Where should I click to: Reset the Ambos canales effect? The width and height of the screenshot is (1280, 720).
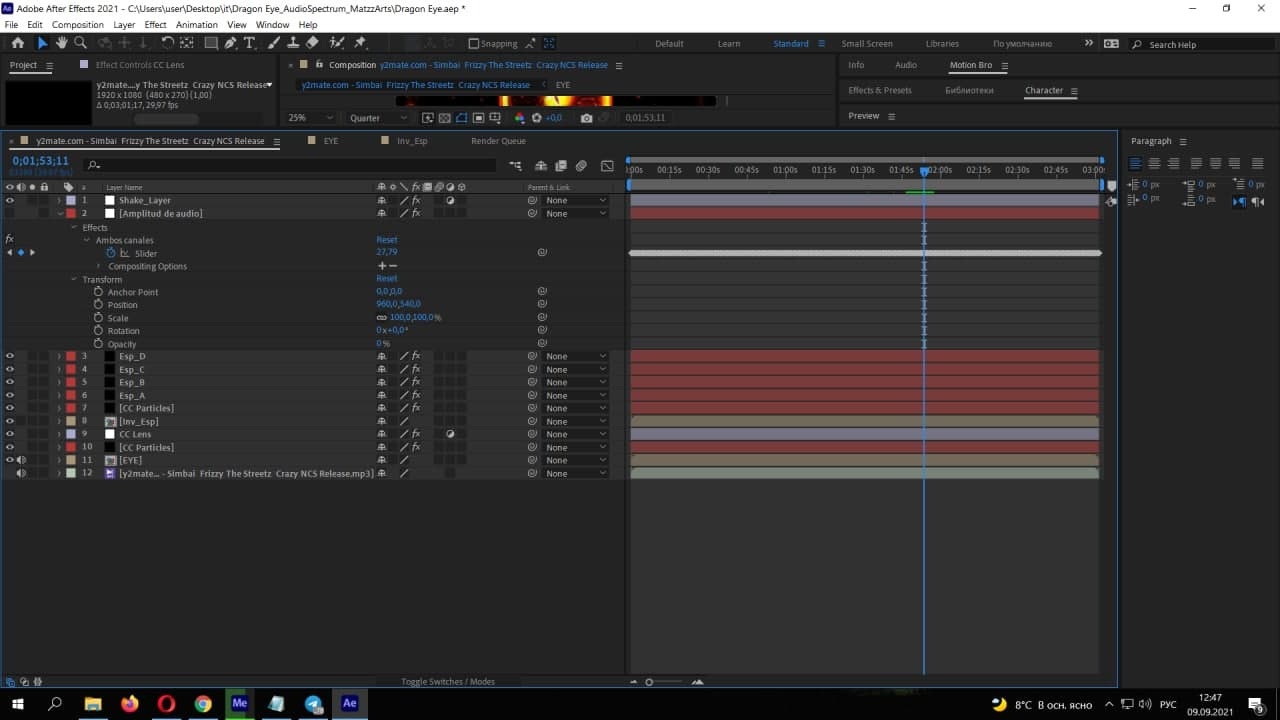(386, 240)
